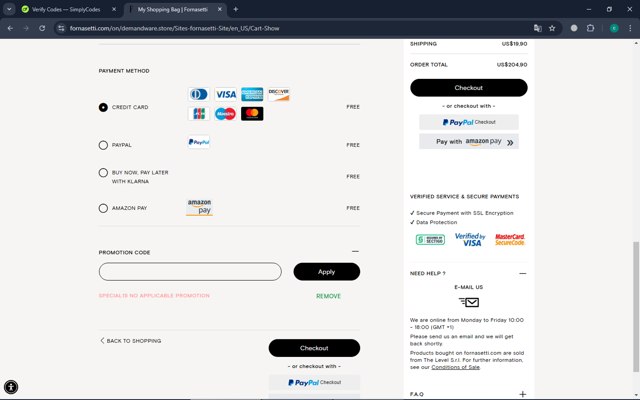The width and height of the screenshot is (640, 400).
Task: Select the PayPal payment radio button
Action: point(103,145)
